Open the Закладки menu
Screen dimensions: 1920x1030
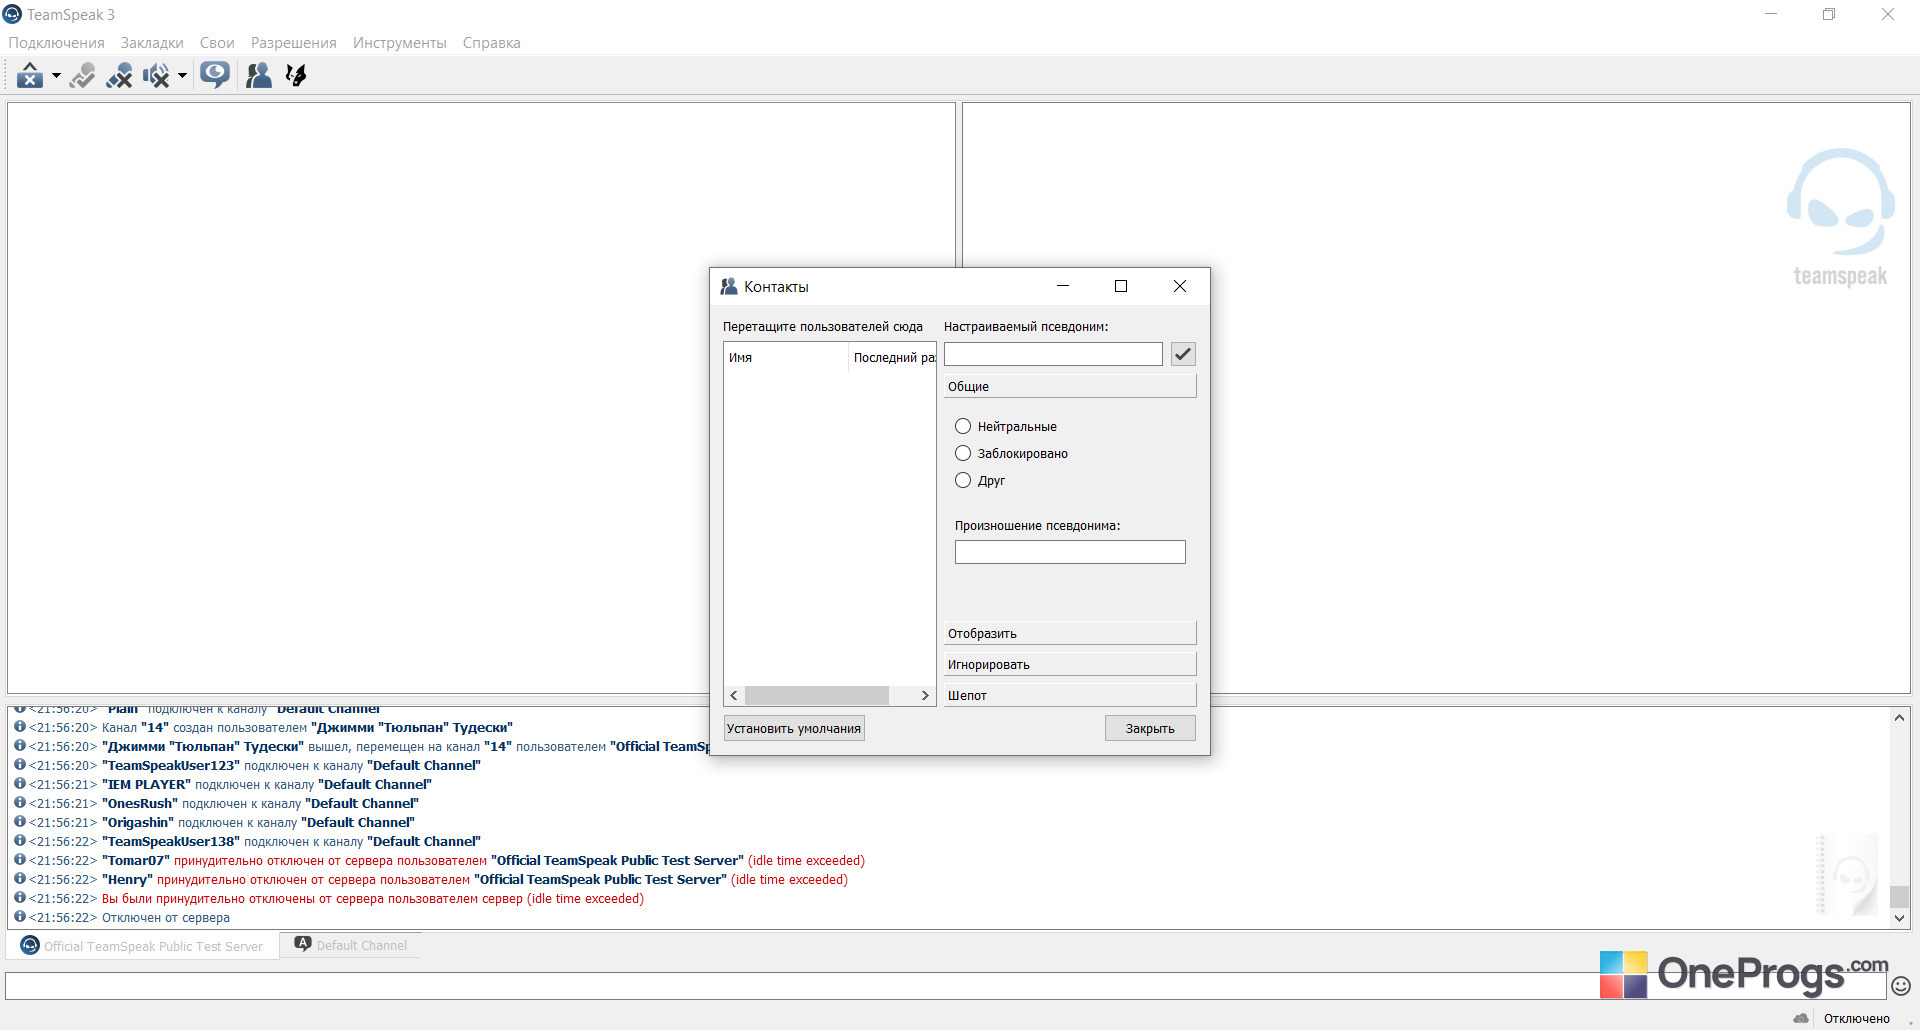click(x=152, y=43)
